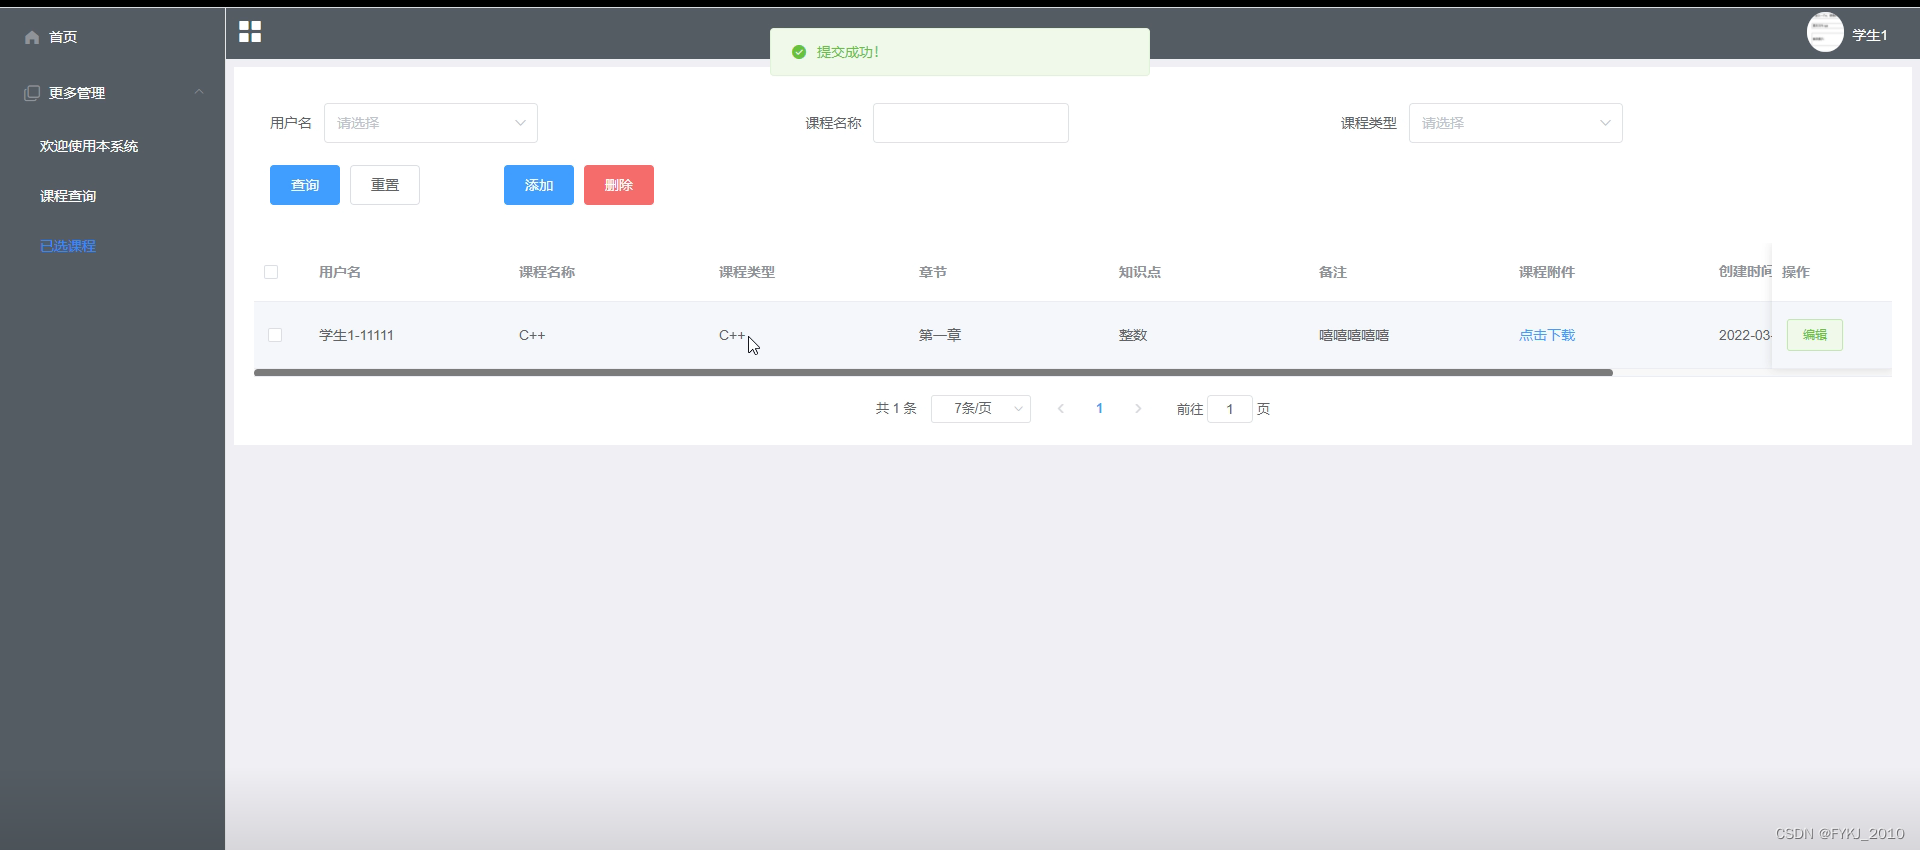The height and width of the screenshot is (850, 1920).
Task: Click the 编辑 button in the row
Action: (x=1815, y=335)
